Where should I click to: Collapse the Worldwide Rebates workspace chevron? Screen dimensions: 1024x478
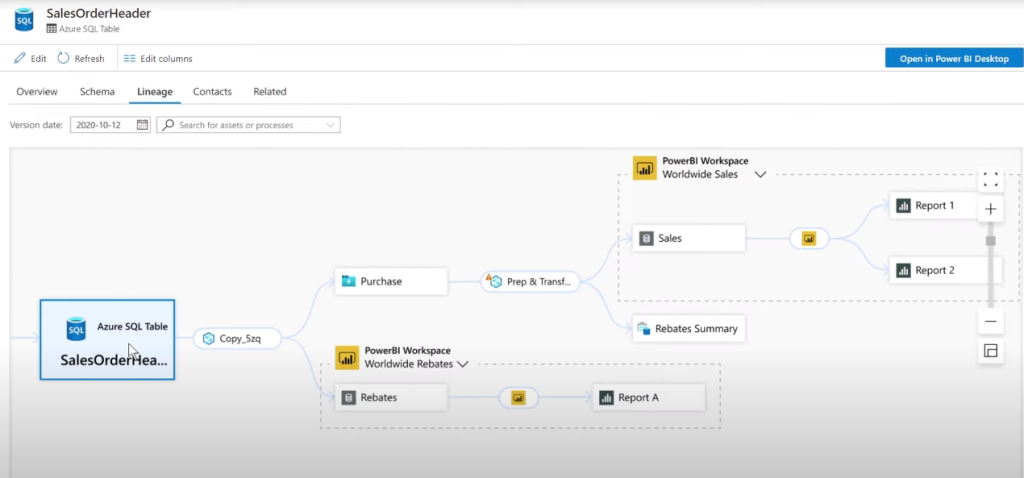[x=463, y=364]
